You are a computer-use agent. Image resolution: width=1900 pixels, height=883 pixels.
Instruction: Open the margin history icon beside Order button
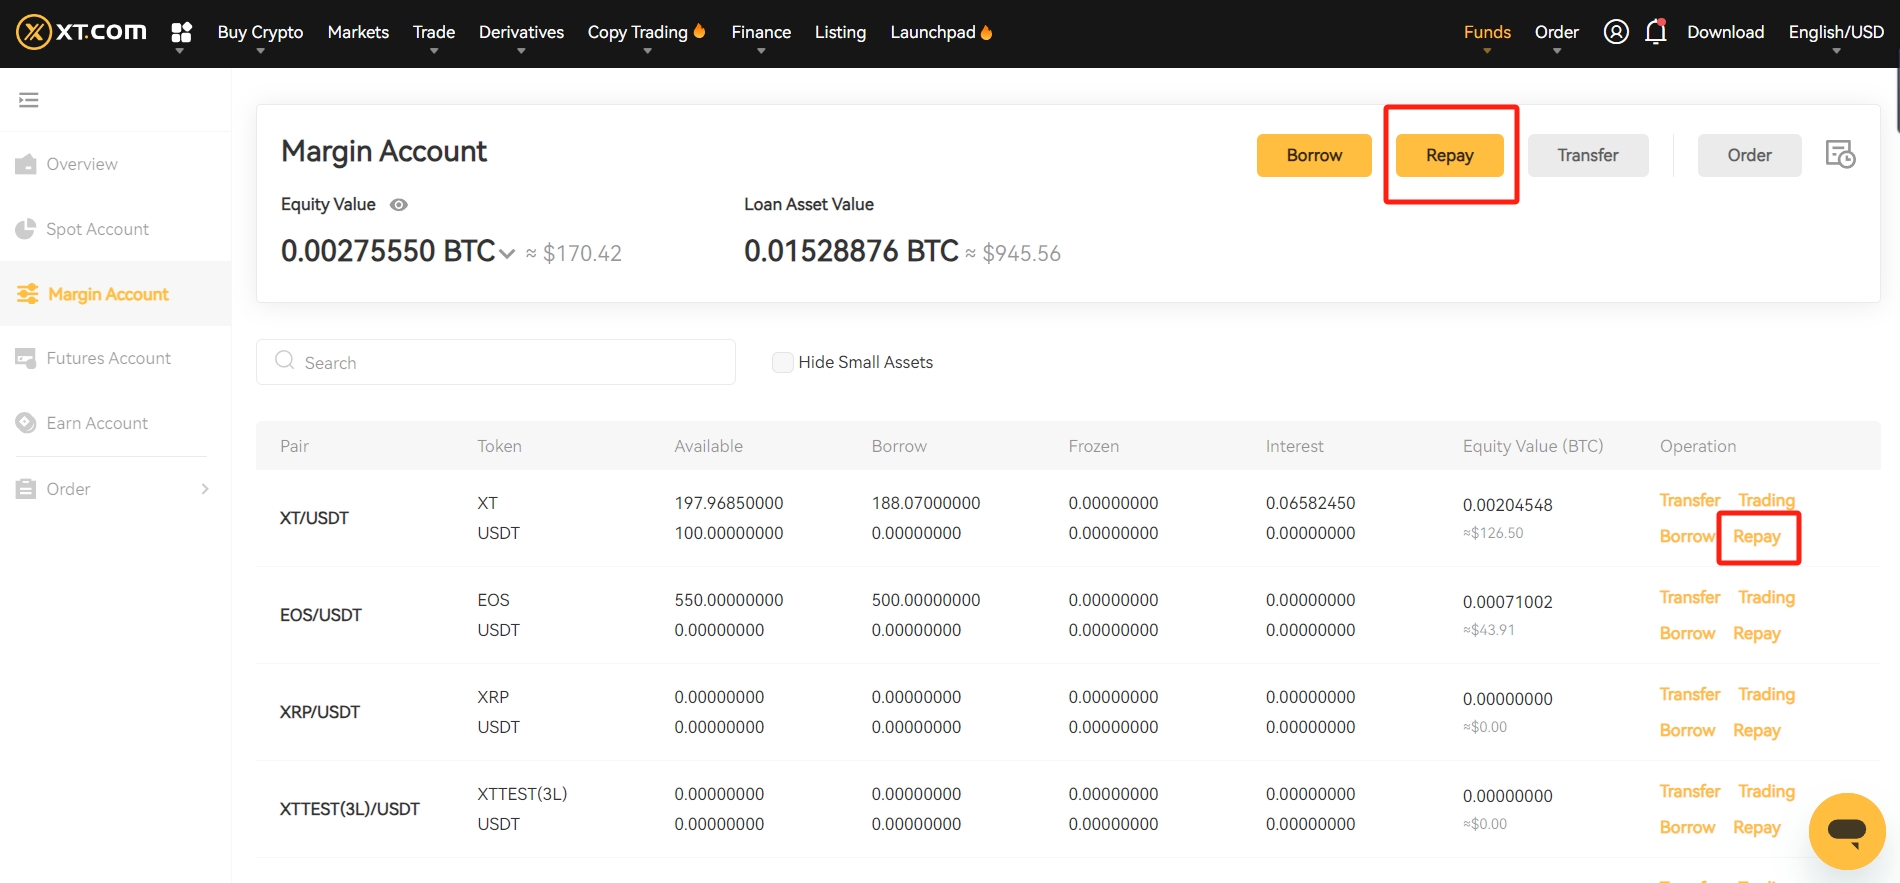point(1841,155)
